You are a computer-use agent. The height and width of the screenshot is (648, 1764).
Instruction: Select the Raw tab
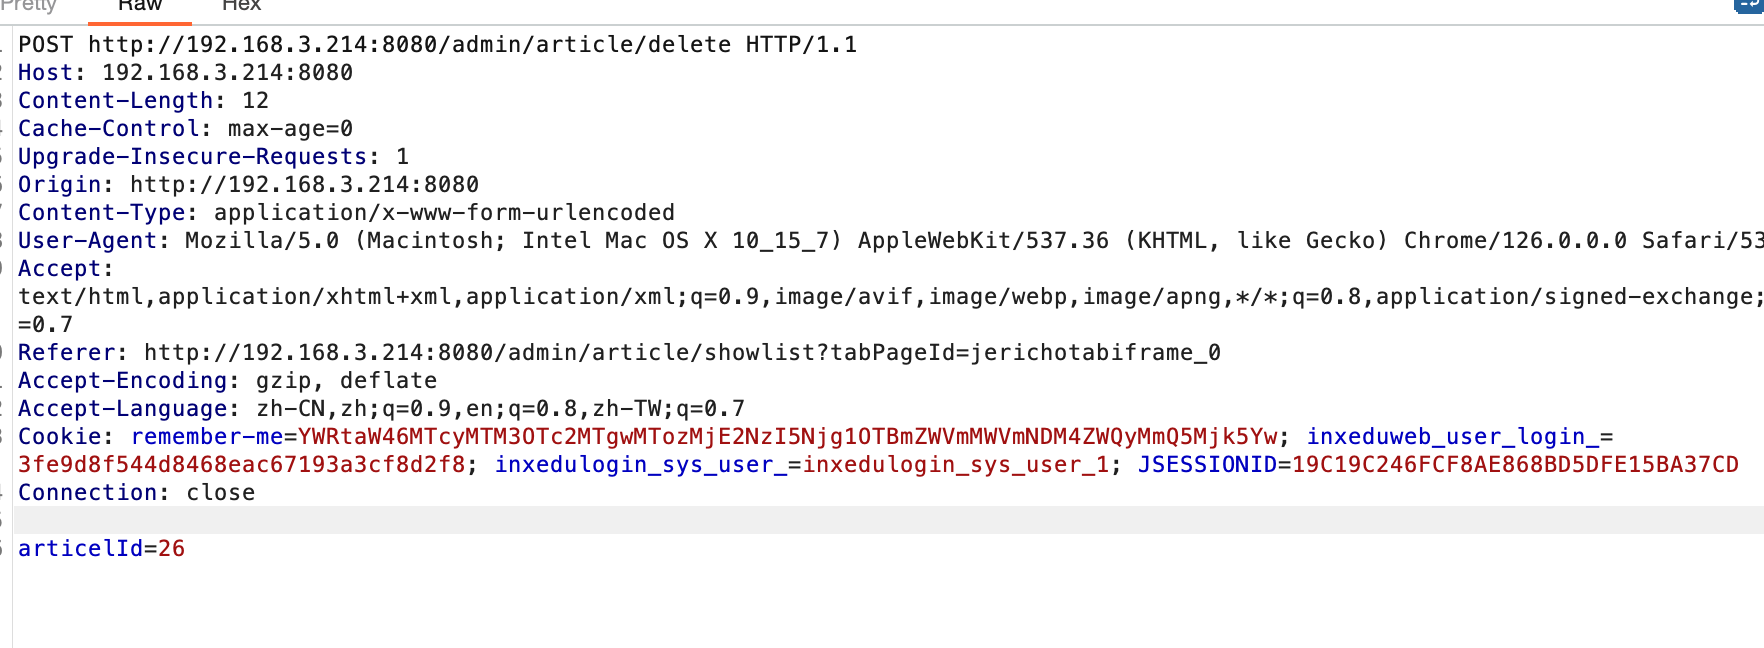point(140,5)
